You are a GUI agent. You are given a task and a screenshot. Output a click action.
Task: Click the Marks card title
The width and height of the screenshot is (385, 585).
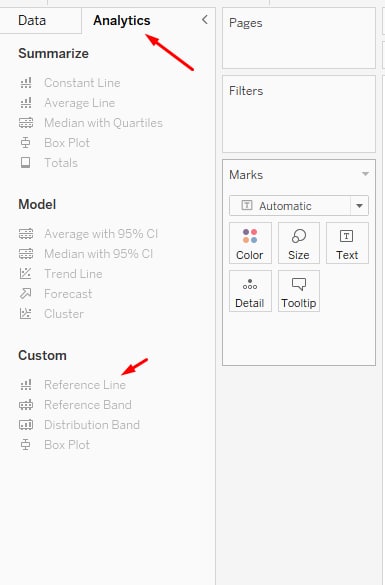pyautogui.click(x=246, y=175)
